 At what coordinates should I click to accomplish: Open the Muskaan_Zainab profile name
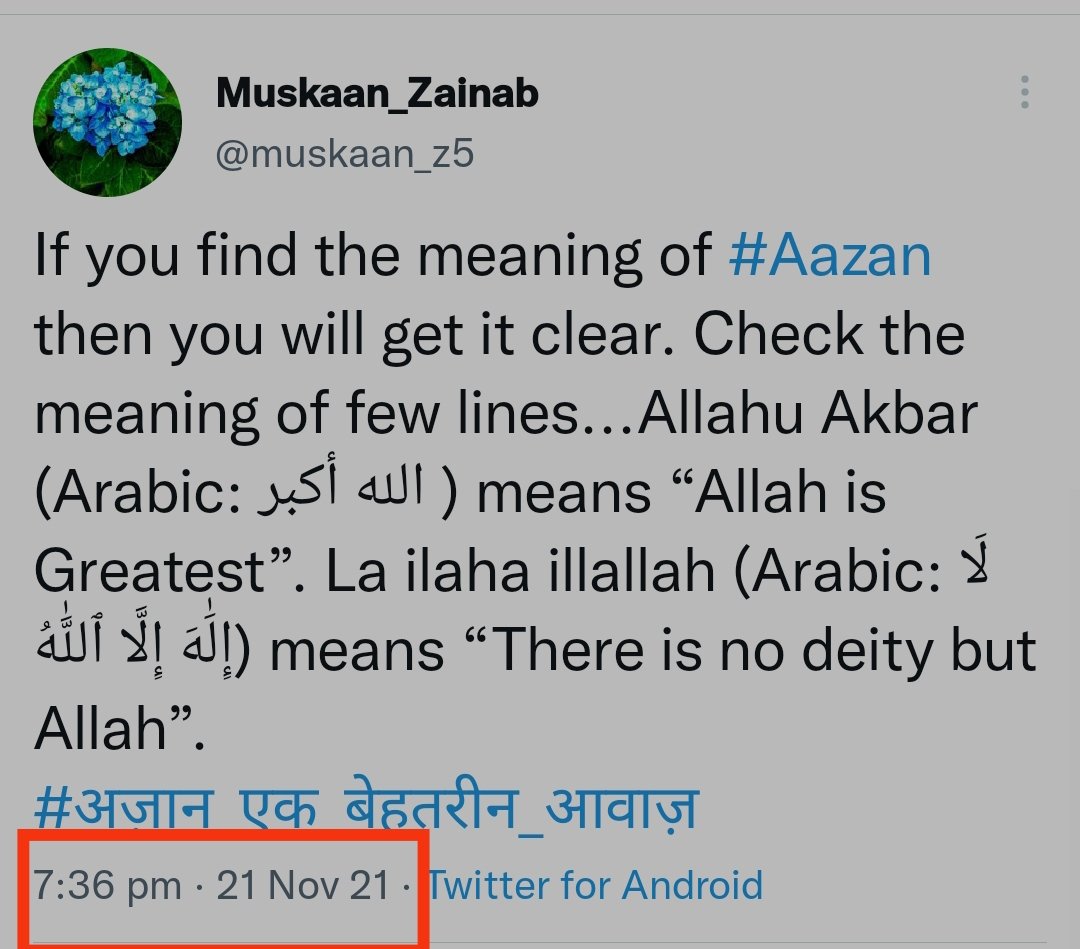[x=378, y=93]
